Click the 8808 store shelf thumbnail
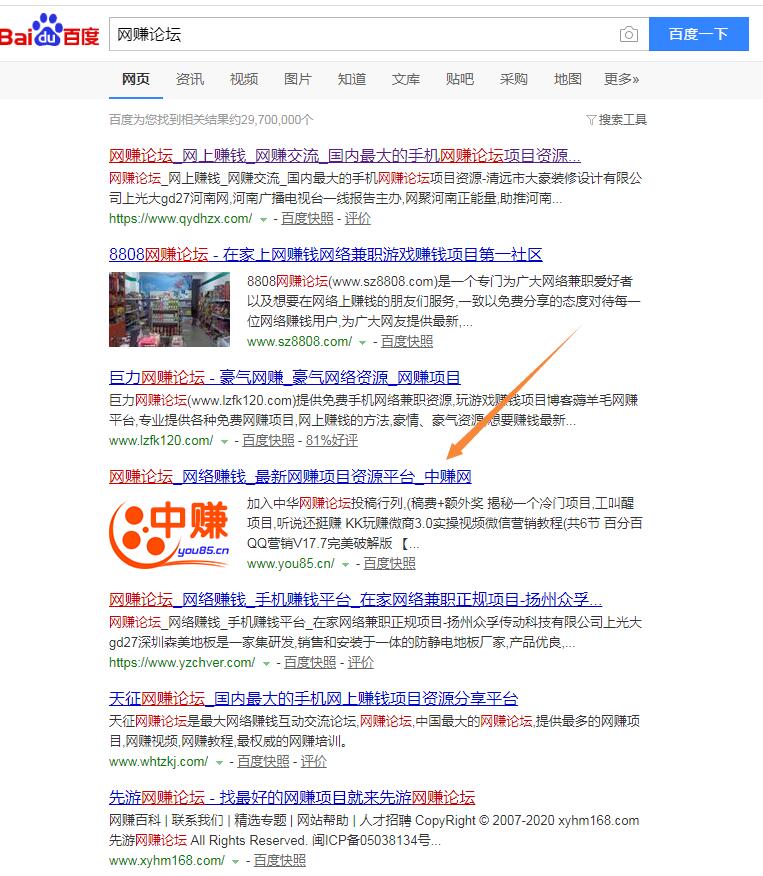The height and width of the screenshot is (876, 763). point(169,310)
